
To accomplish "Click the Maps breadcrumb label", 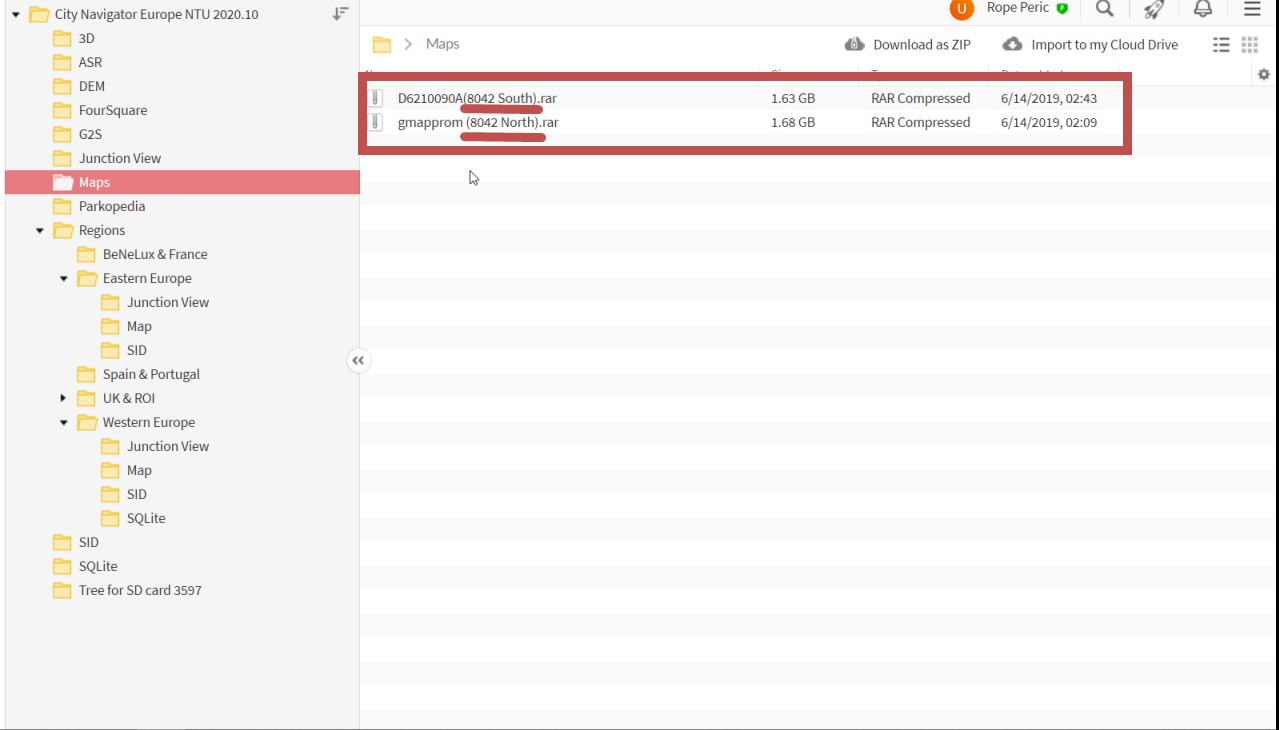I will coord(443,44).
